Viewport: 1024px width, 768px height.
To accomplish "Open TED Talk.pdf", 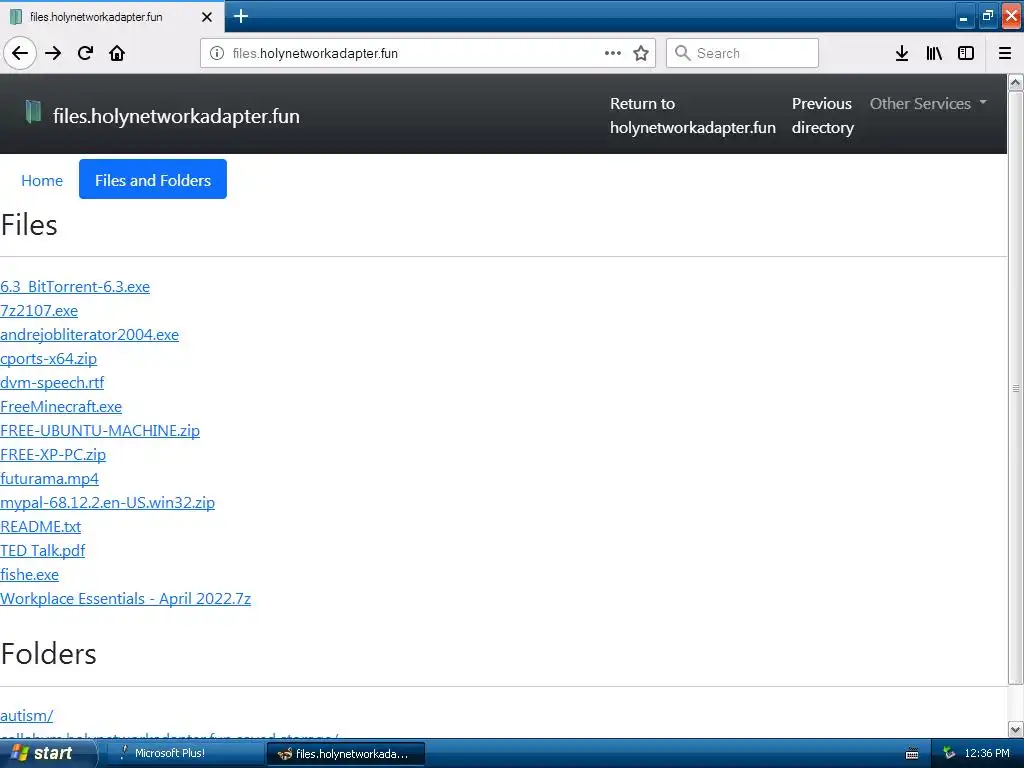I will [x=42, y=551].
